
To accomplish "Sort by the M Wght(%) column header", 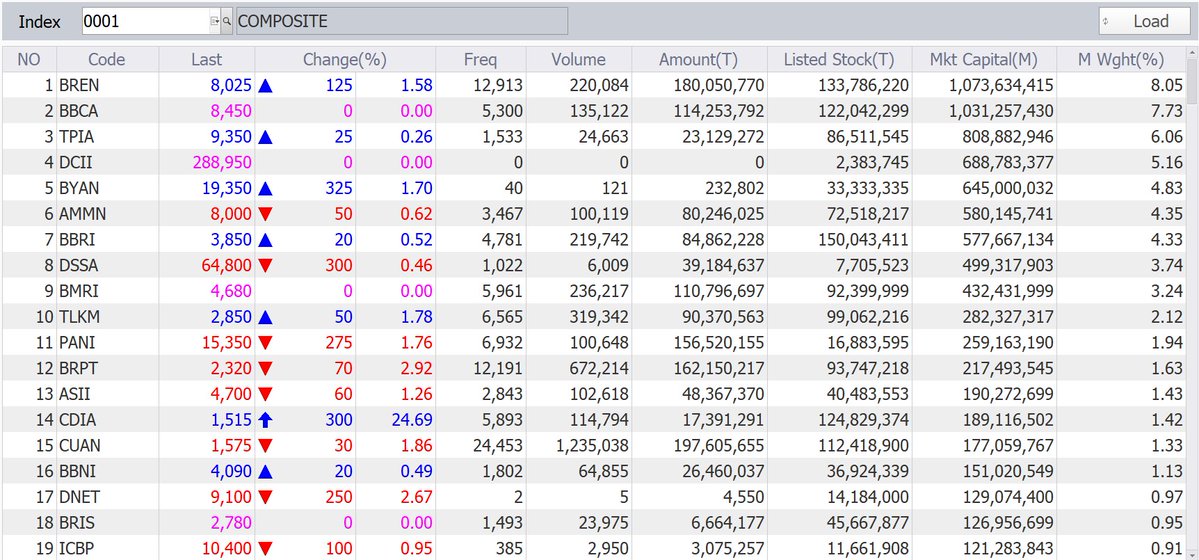I will [1121, 60].
